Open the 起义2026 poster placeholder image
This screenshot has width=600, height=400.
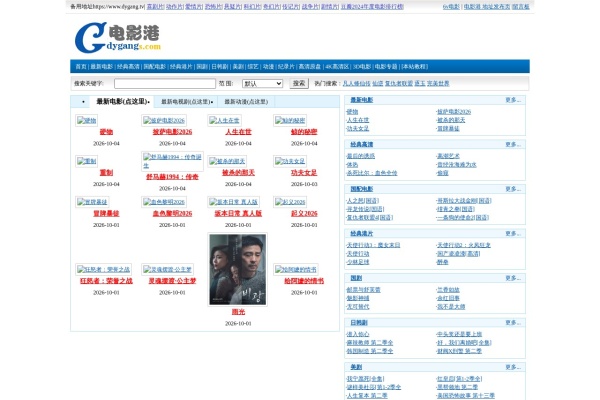[x=290, y=201]
